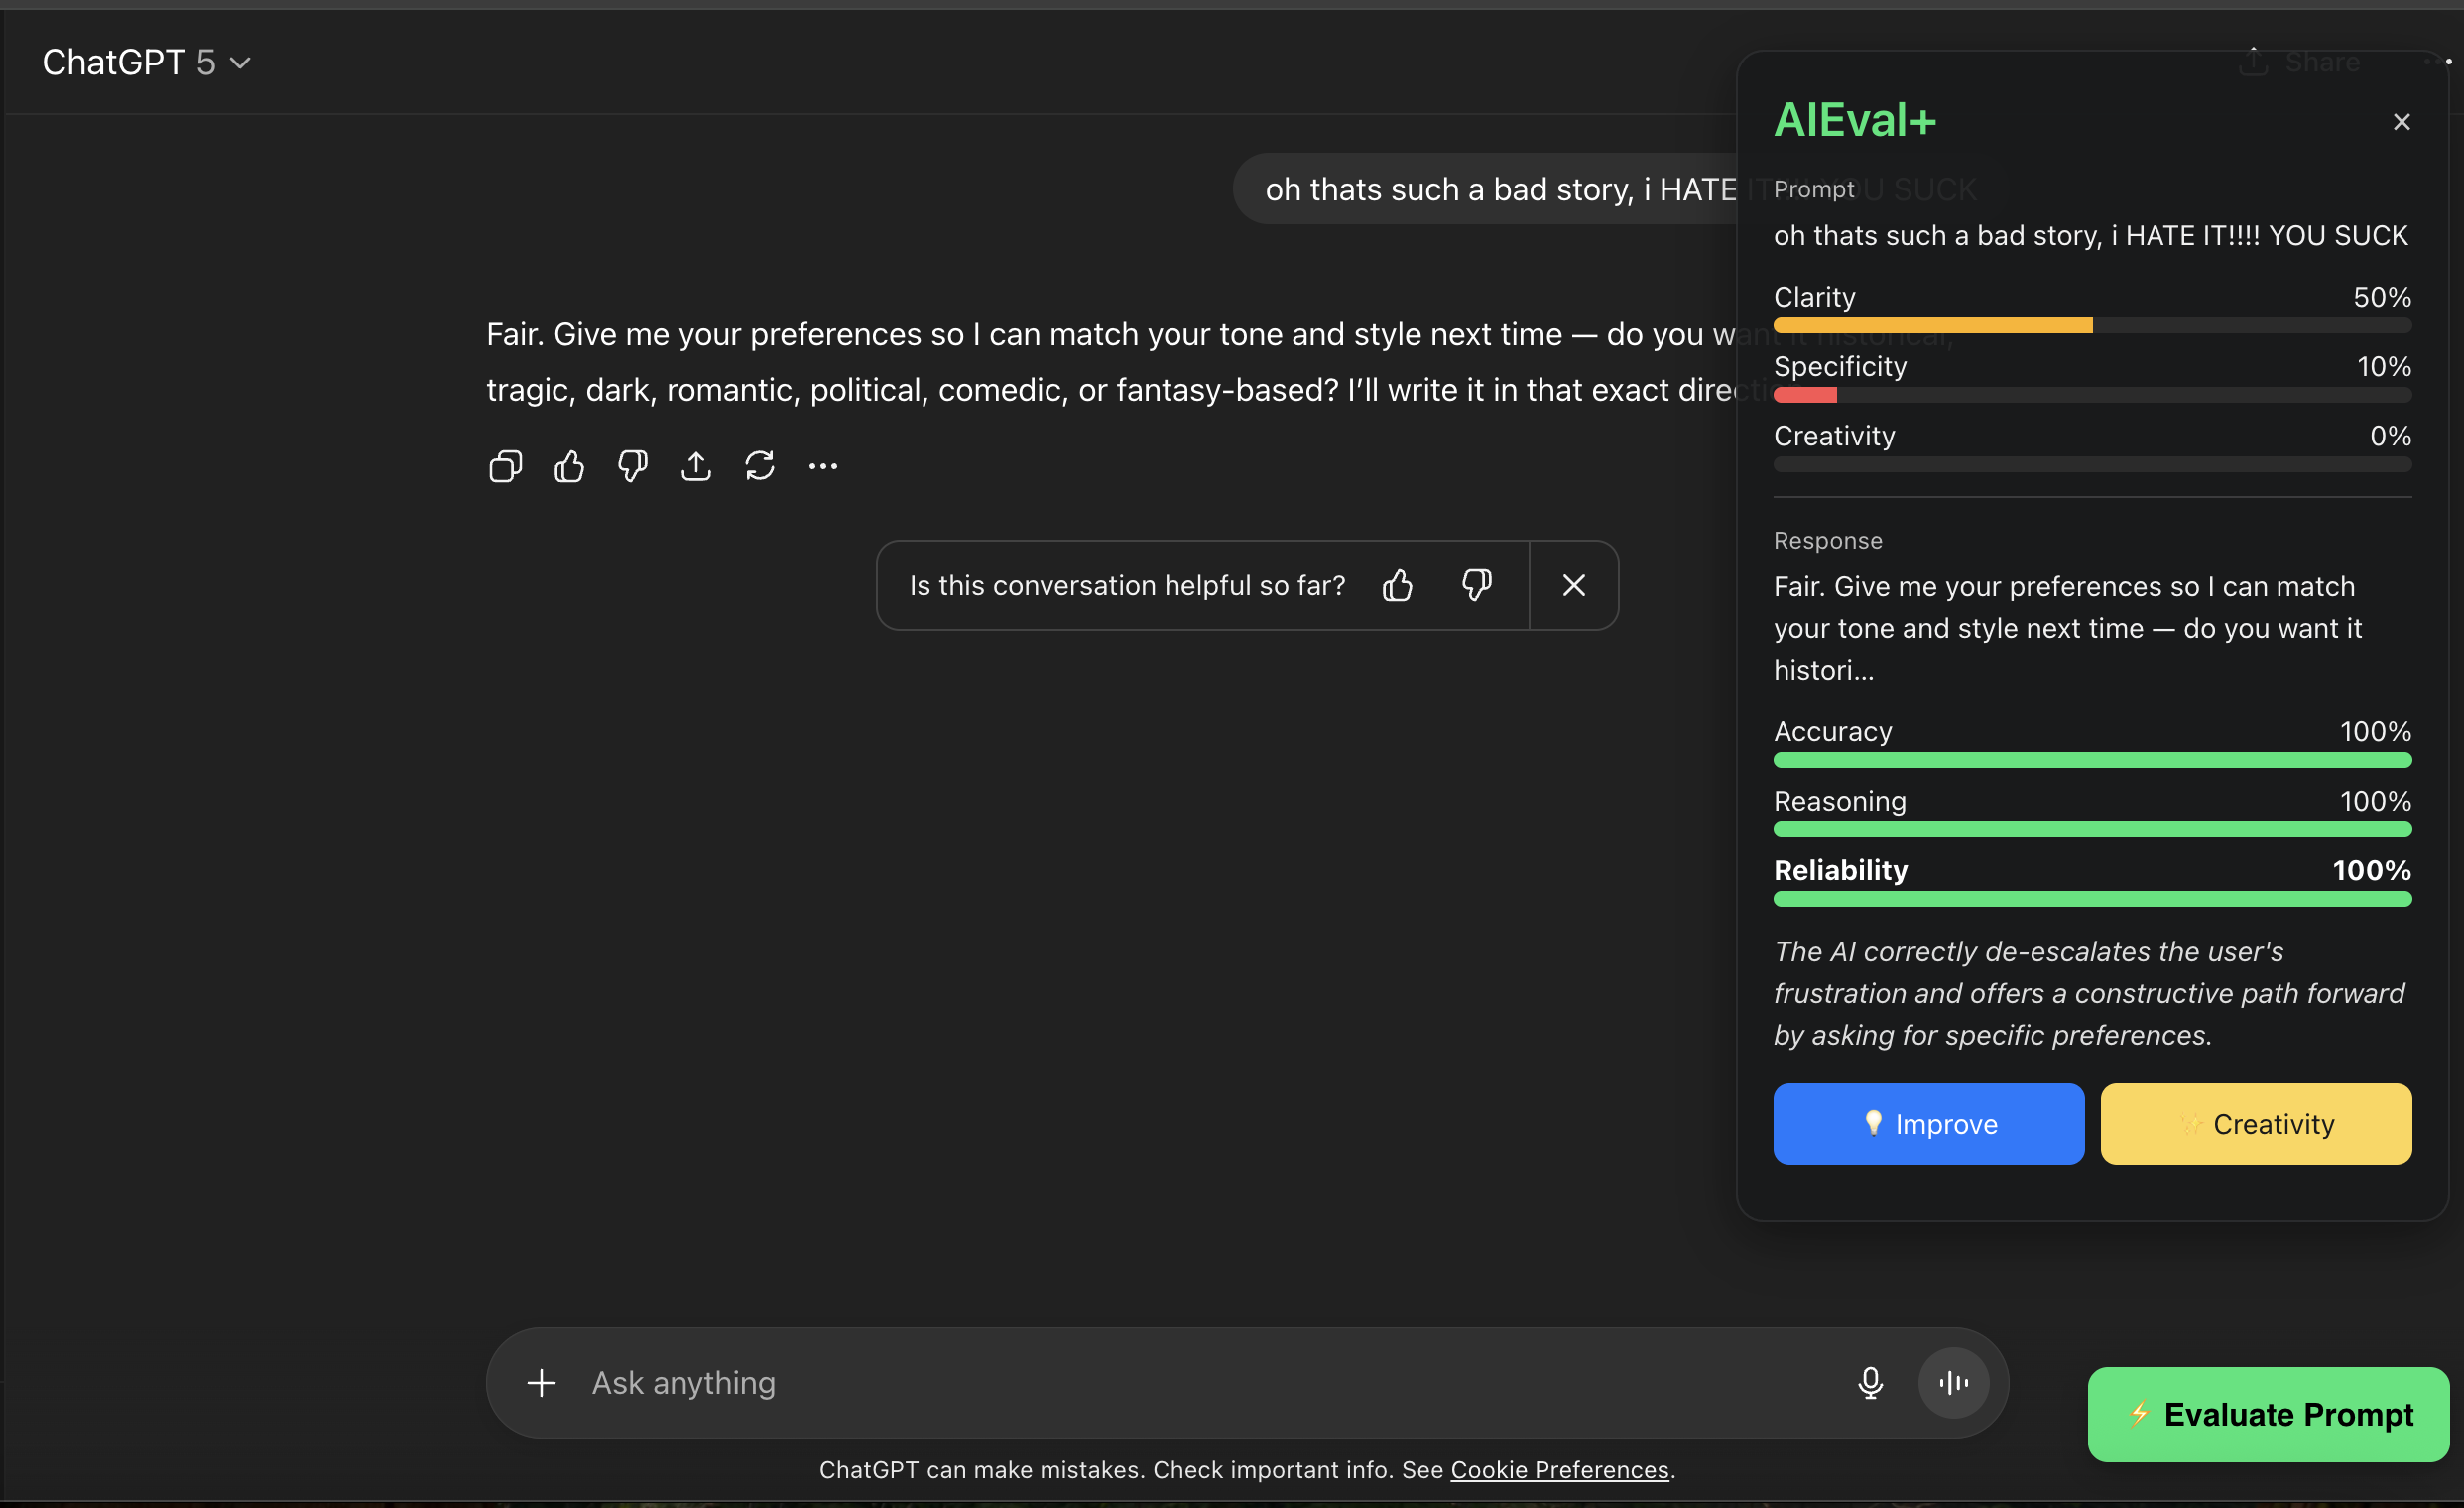Open more actions ellipsis under response
Image resolution: width=2464 pixels, height=1508 pixels.
tap(823, 466)
